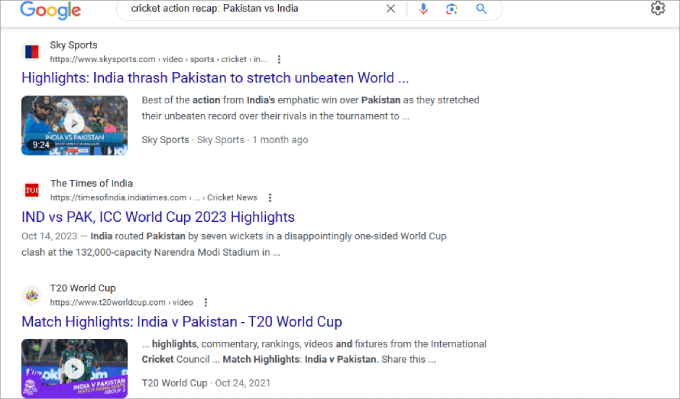This screenshot has height=399, width=680.
Task: Play the Sky Sports 9:24 video thumbnail
Action: point(75,125)
